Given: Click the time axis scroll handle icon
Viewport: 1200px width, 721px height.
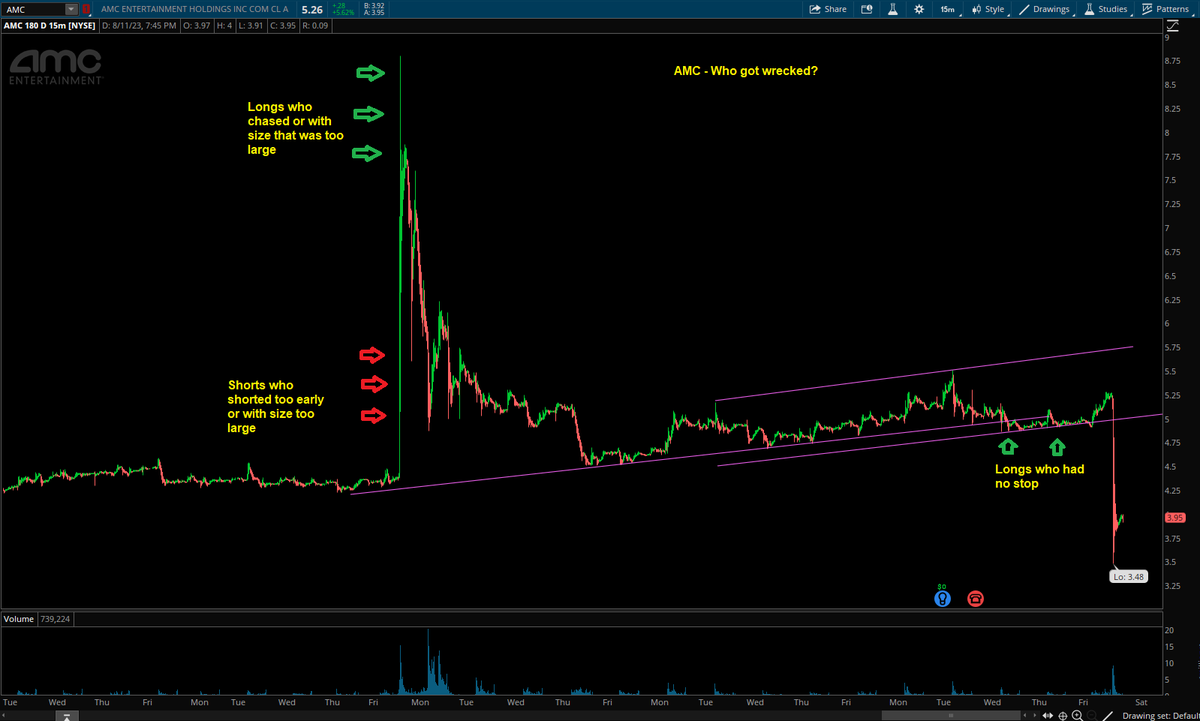Looking at the screenshot, I should tap(68, 715).
